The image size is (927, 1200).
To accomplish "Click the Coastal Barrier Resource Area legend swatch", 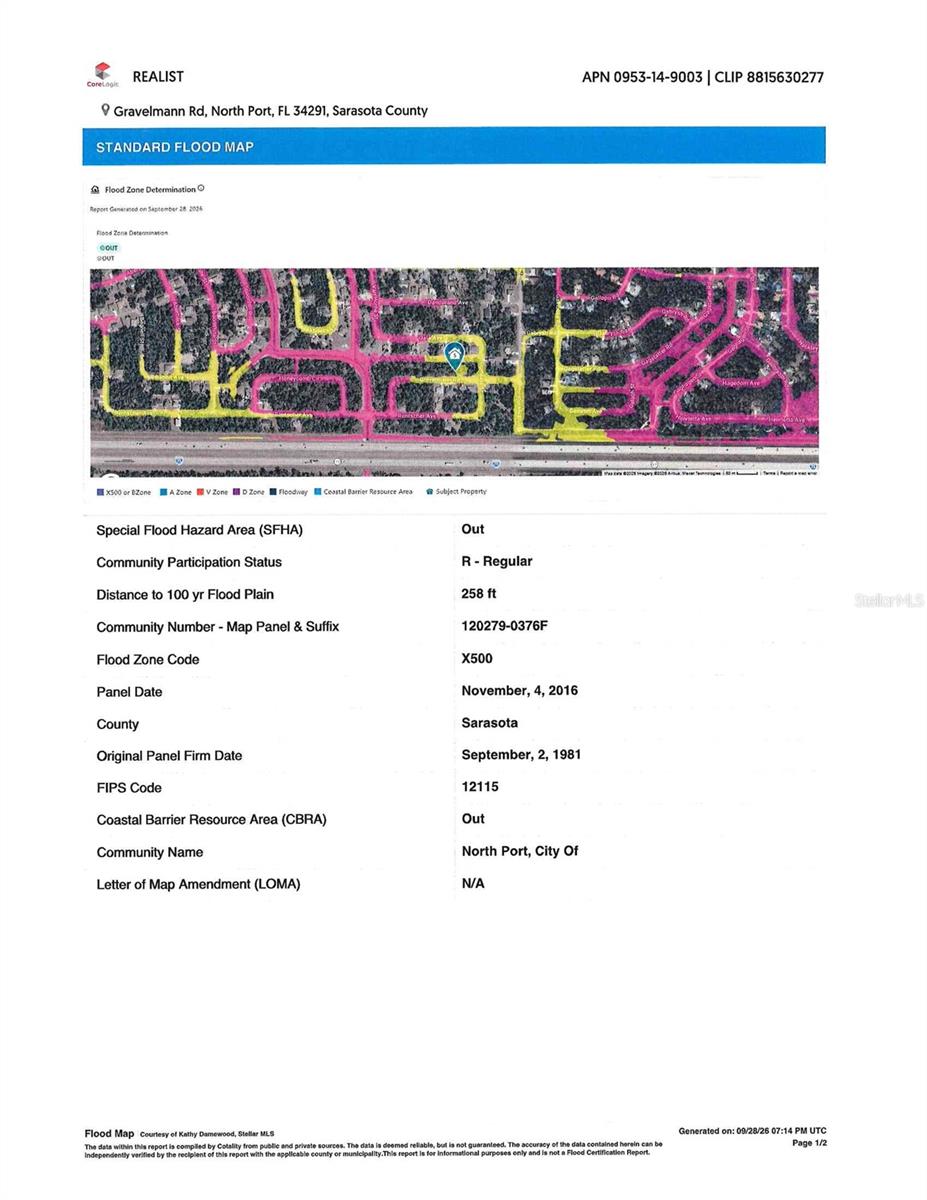I will pyautogui.click(x=318, y=492).
